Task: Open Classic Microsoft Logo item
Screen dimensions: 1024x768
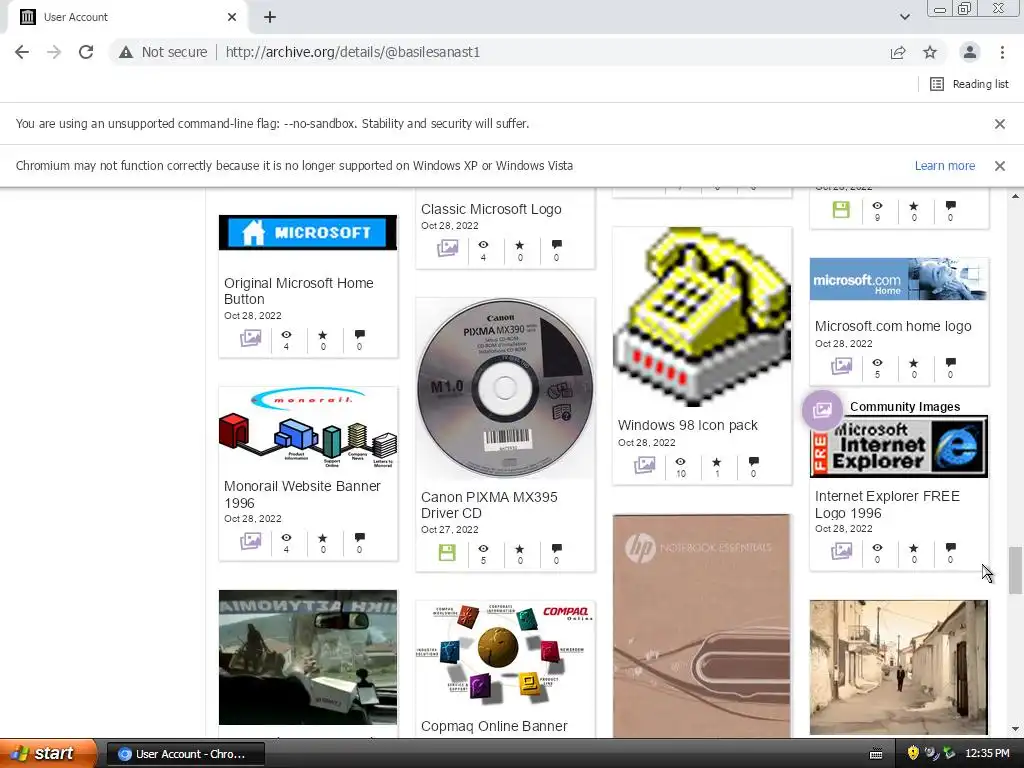Action: tap(491, 209)
